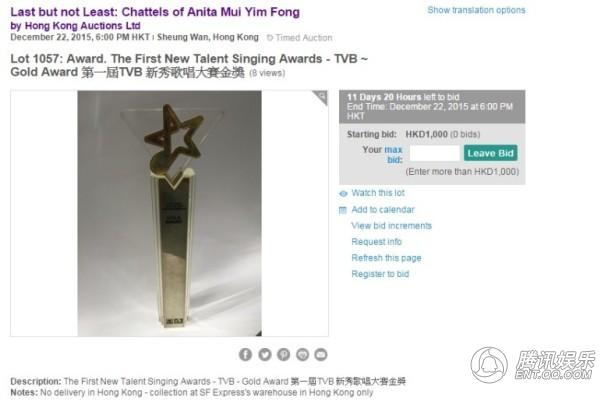The image size is (608, 405).
Task: Click the fourth round share icon
Action: point(302,354)
